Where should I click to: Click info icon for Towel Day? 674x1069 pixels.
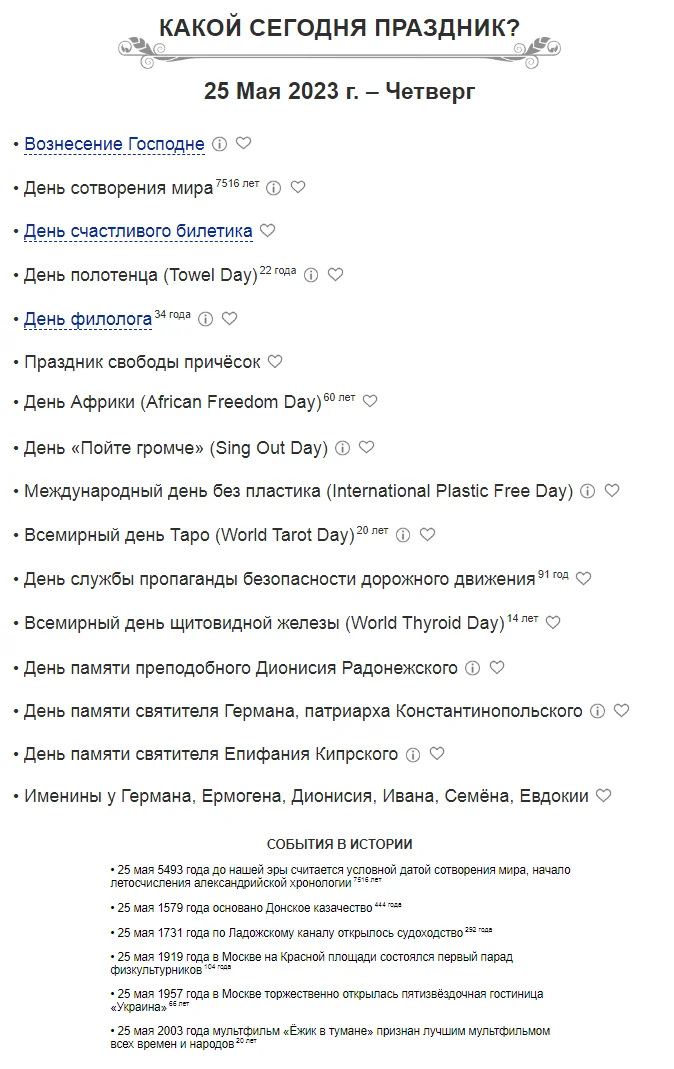coord(311,275)
